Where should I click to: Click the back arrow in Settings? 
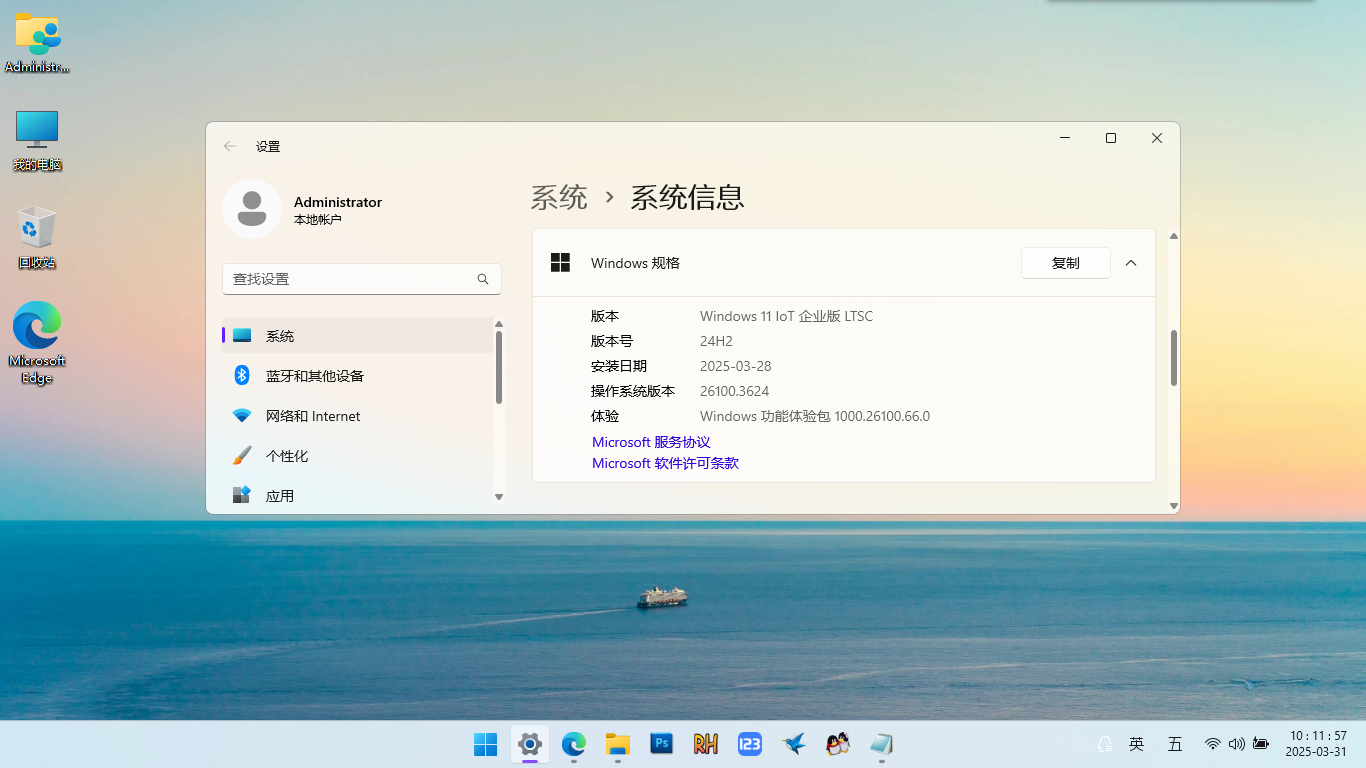pos(230,146)
